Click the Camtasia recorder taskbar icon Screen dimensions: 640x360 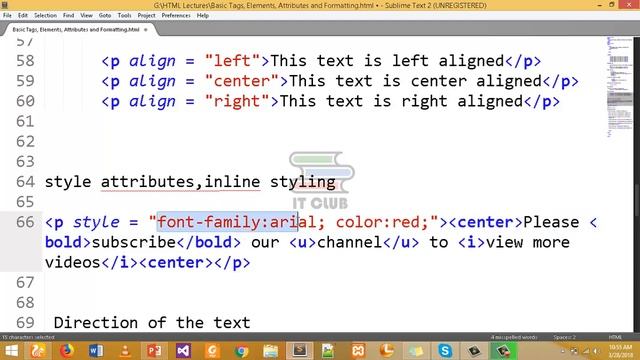coord(474,351)
